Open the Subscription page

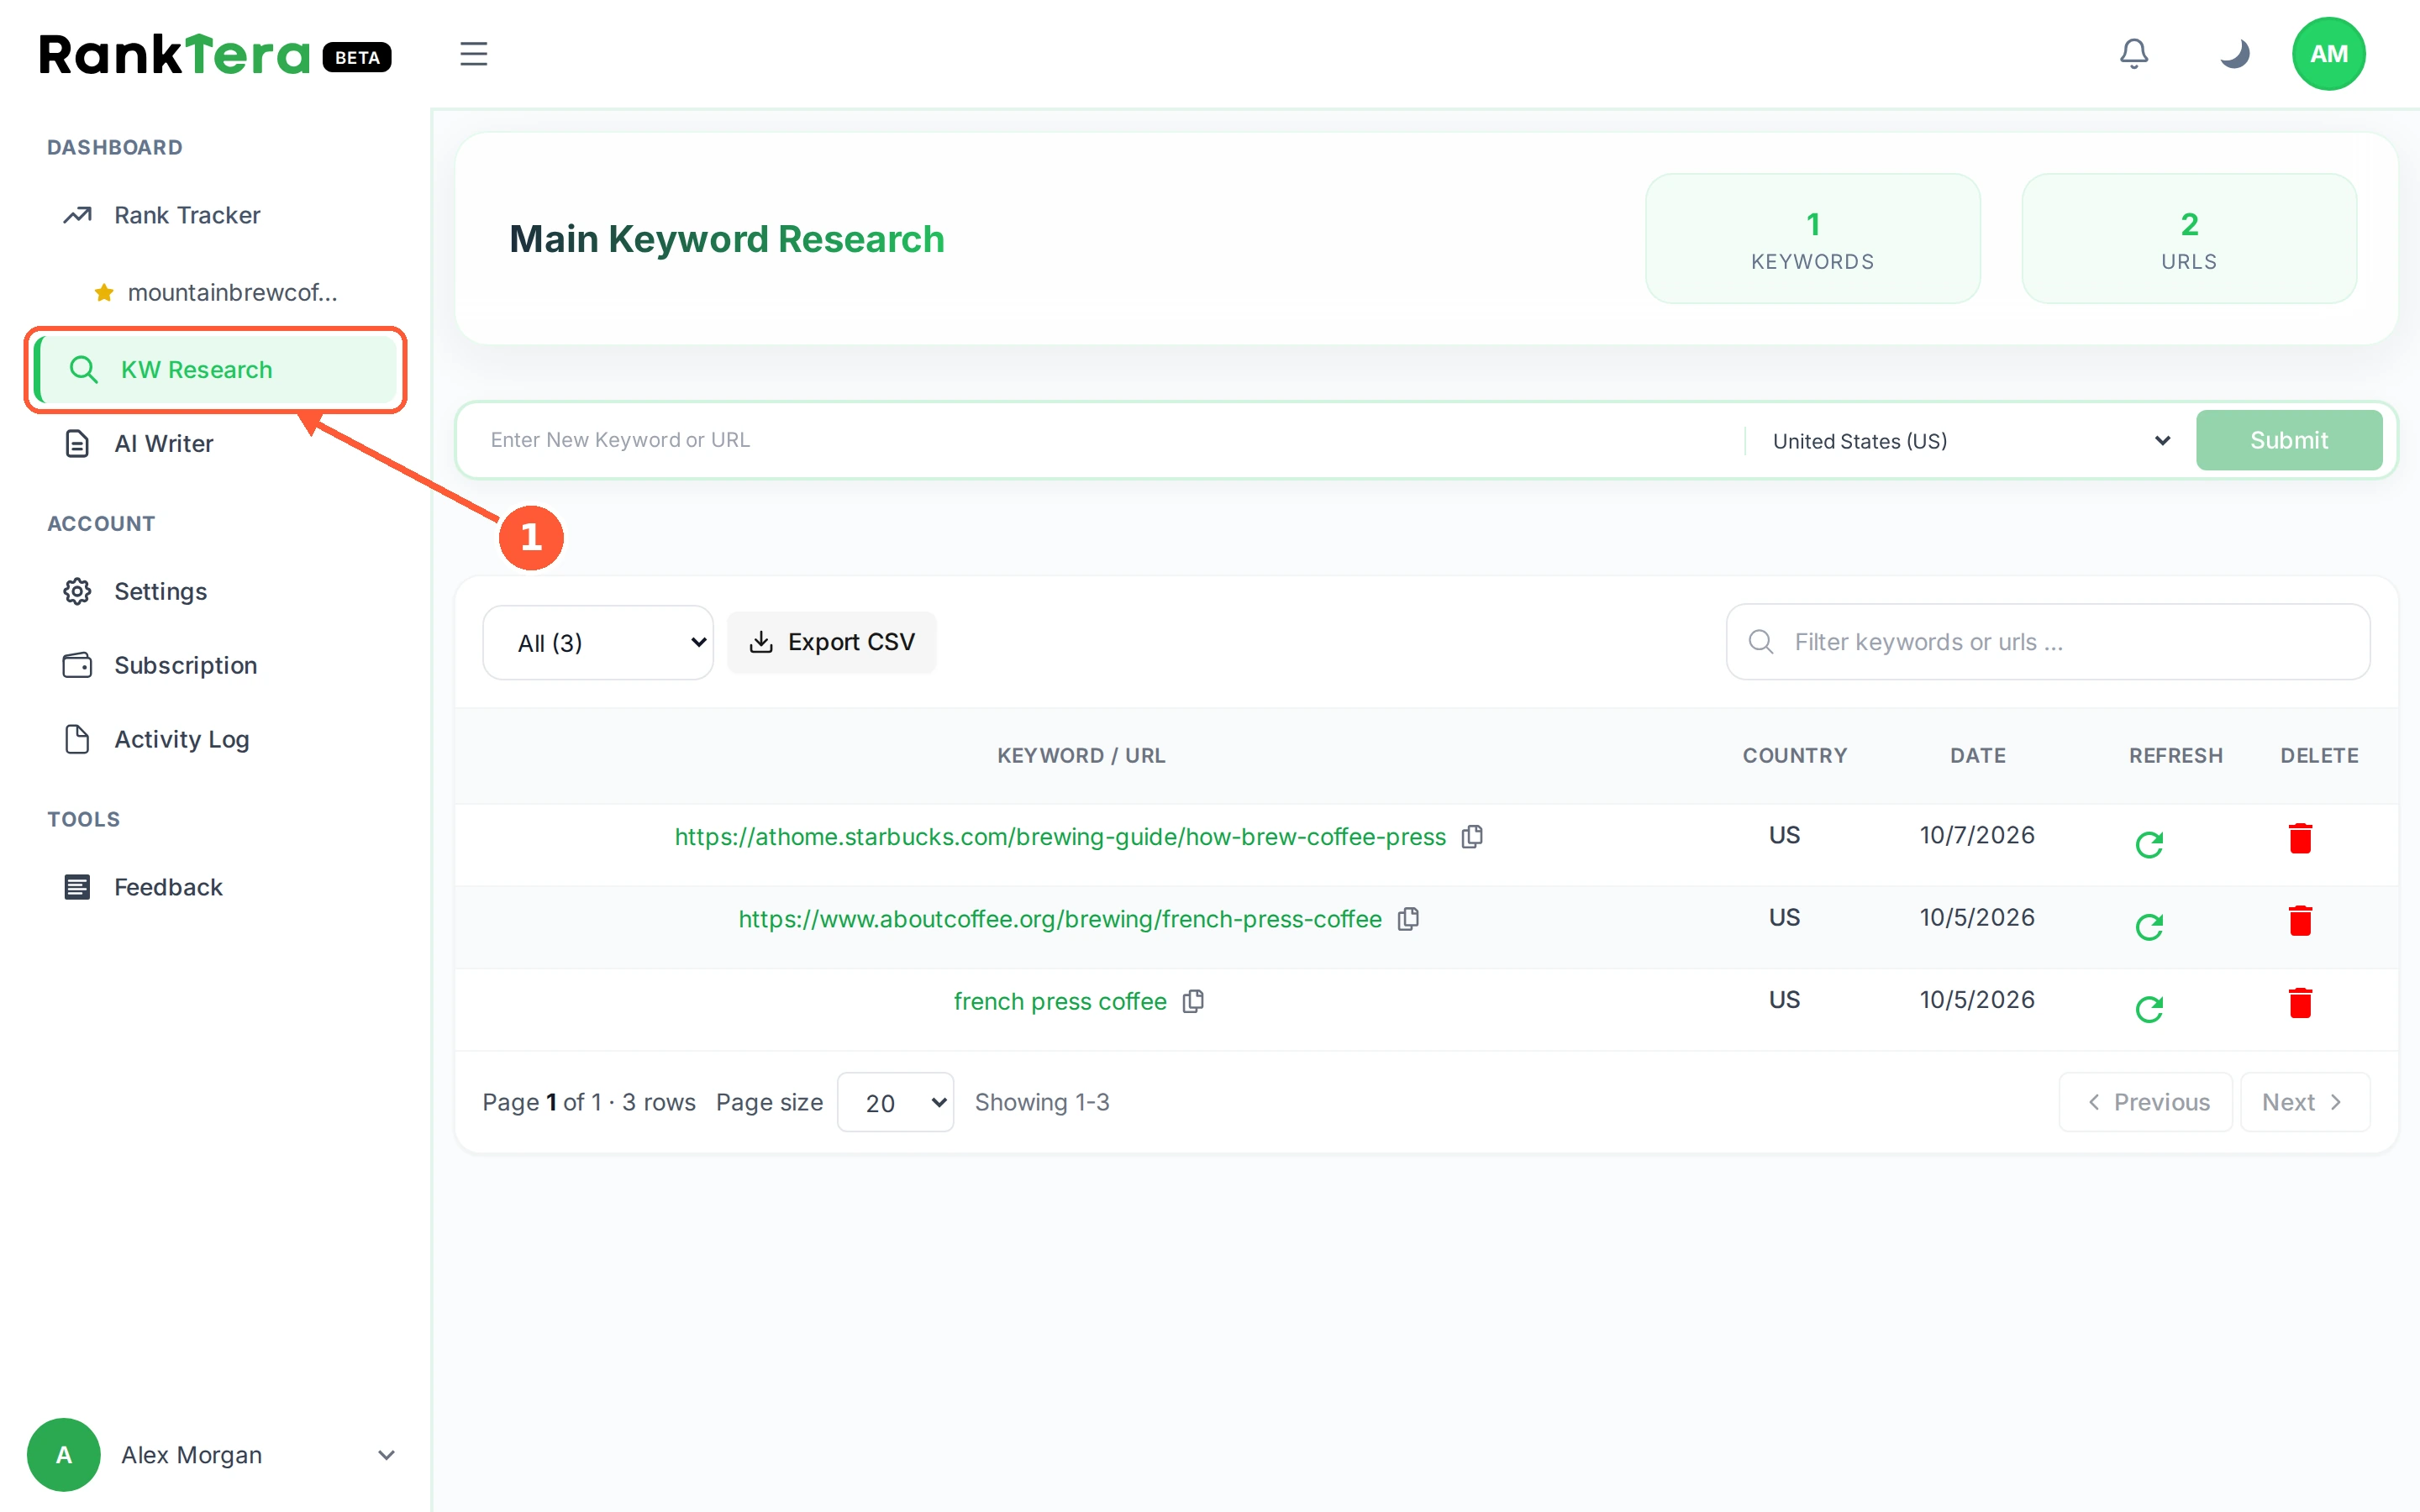click(216, 665)
